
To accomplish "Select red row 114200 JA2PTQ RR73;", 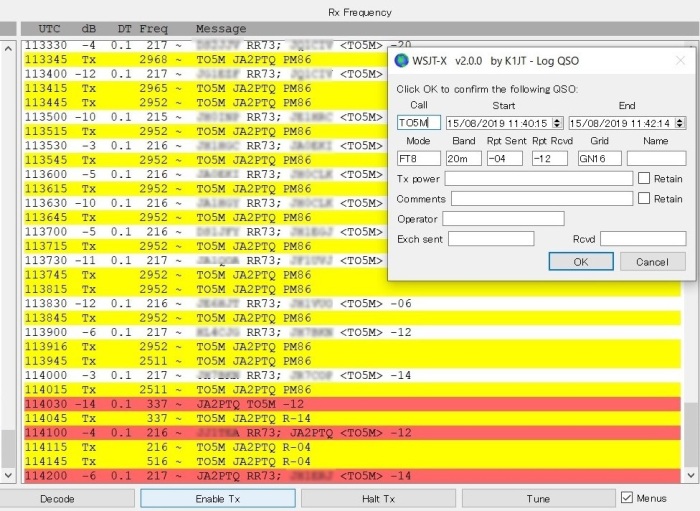I will point(352,475).
